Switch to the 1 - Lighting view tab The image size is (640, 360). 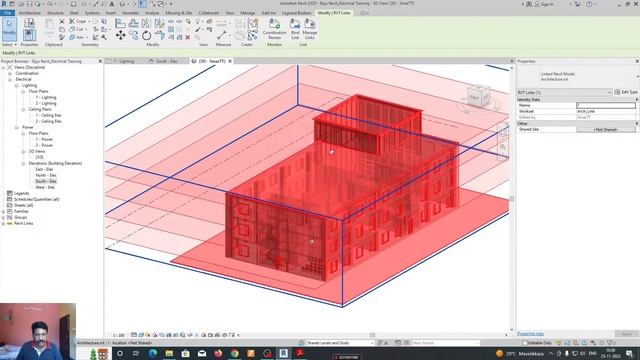(124, 61)
